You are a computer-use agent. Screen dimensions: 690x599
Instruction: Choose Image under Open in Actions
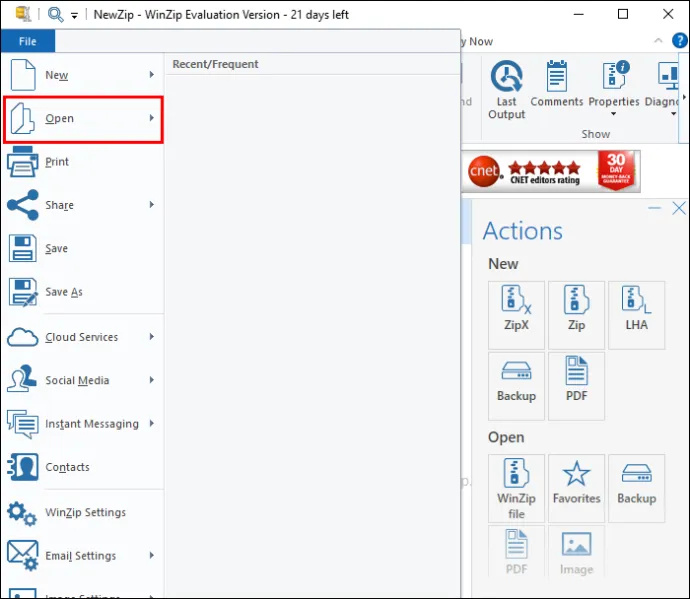tap(576, 551)
